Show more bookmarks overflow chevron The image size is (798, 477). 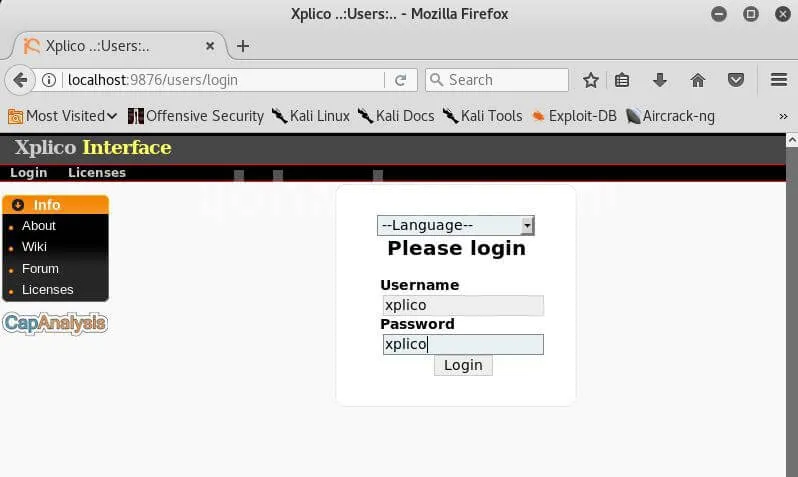(x=783, y=117)
